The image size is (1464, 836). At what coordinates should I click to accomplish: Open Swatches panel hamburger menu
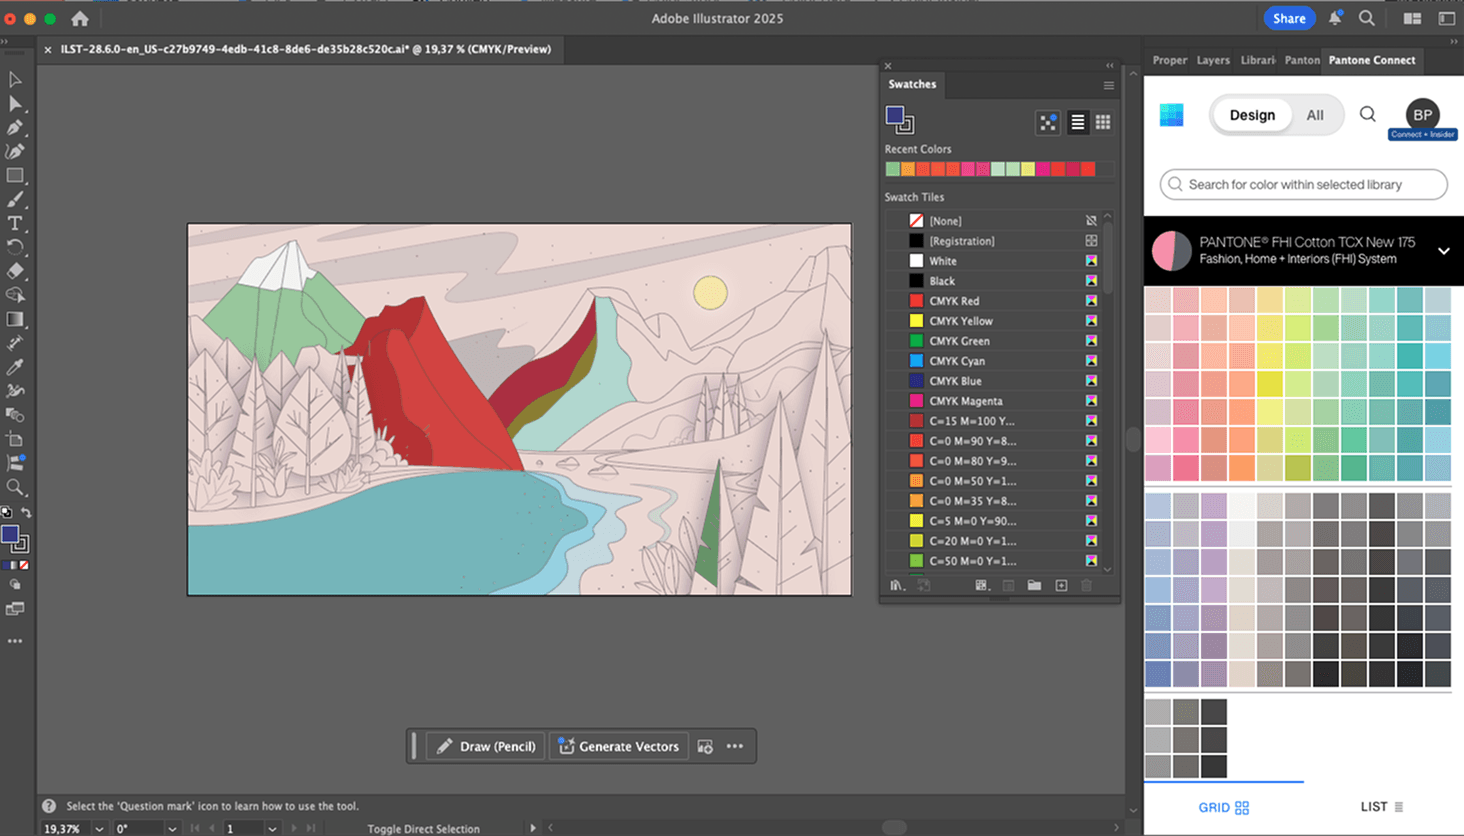(x=1108, y=85)
